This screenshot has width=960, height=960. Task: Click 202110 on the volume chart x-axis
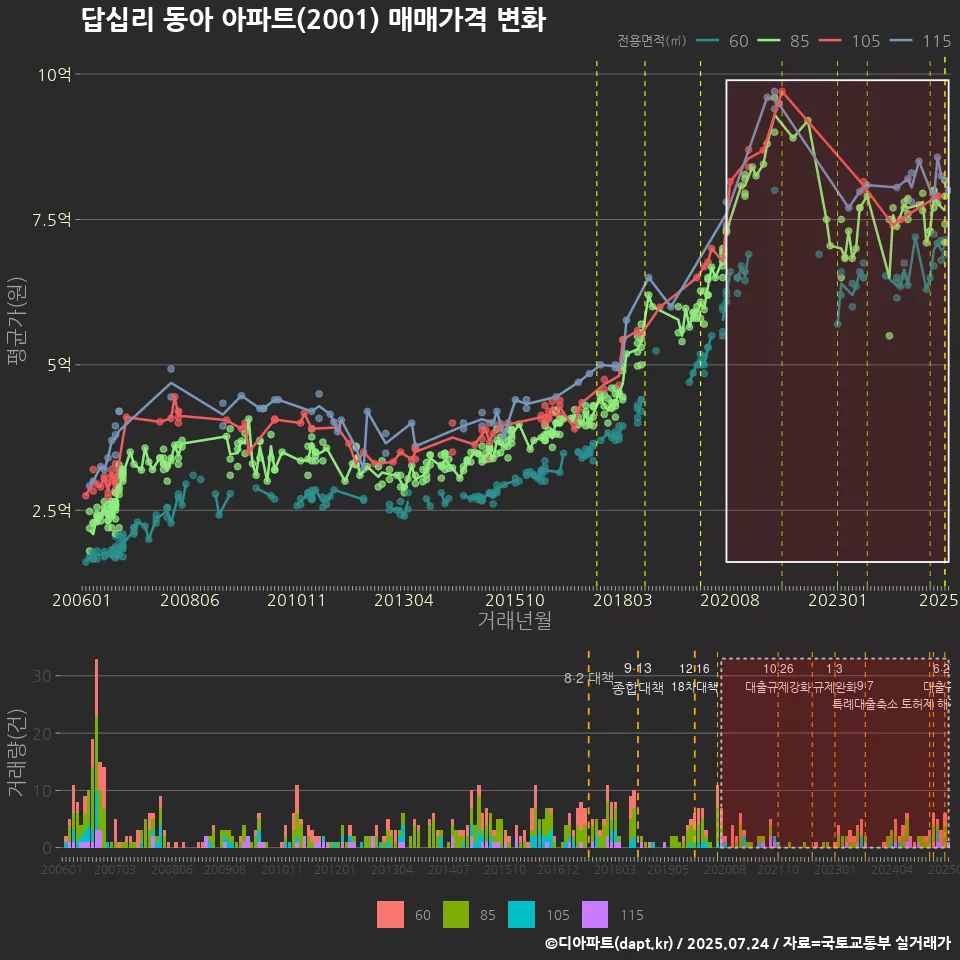(x=778, y=869)
